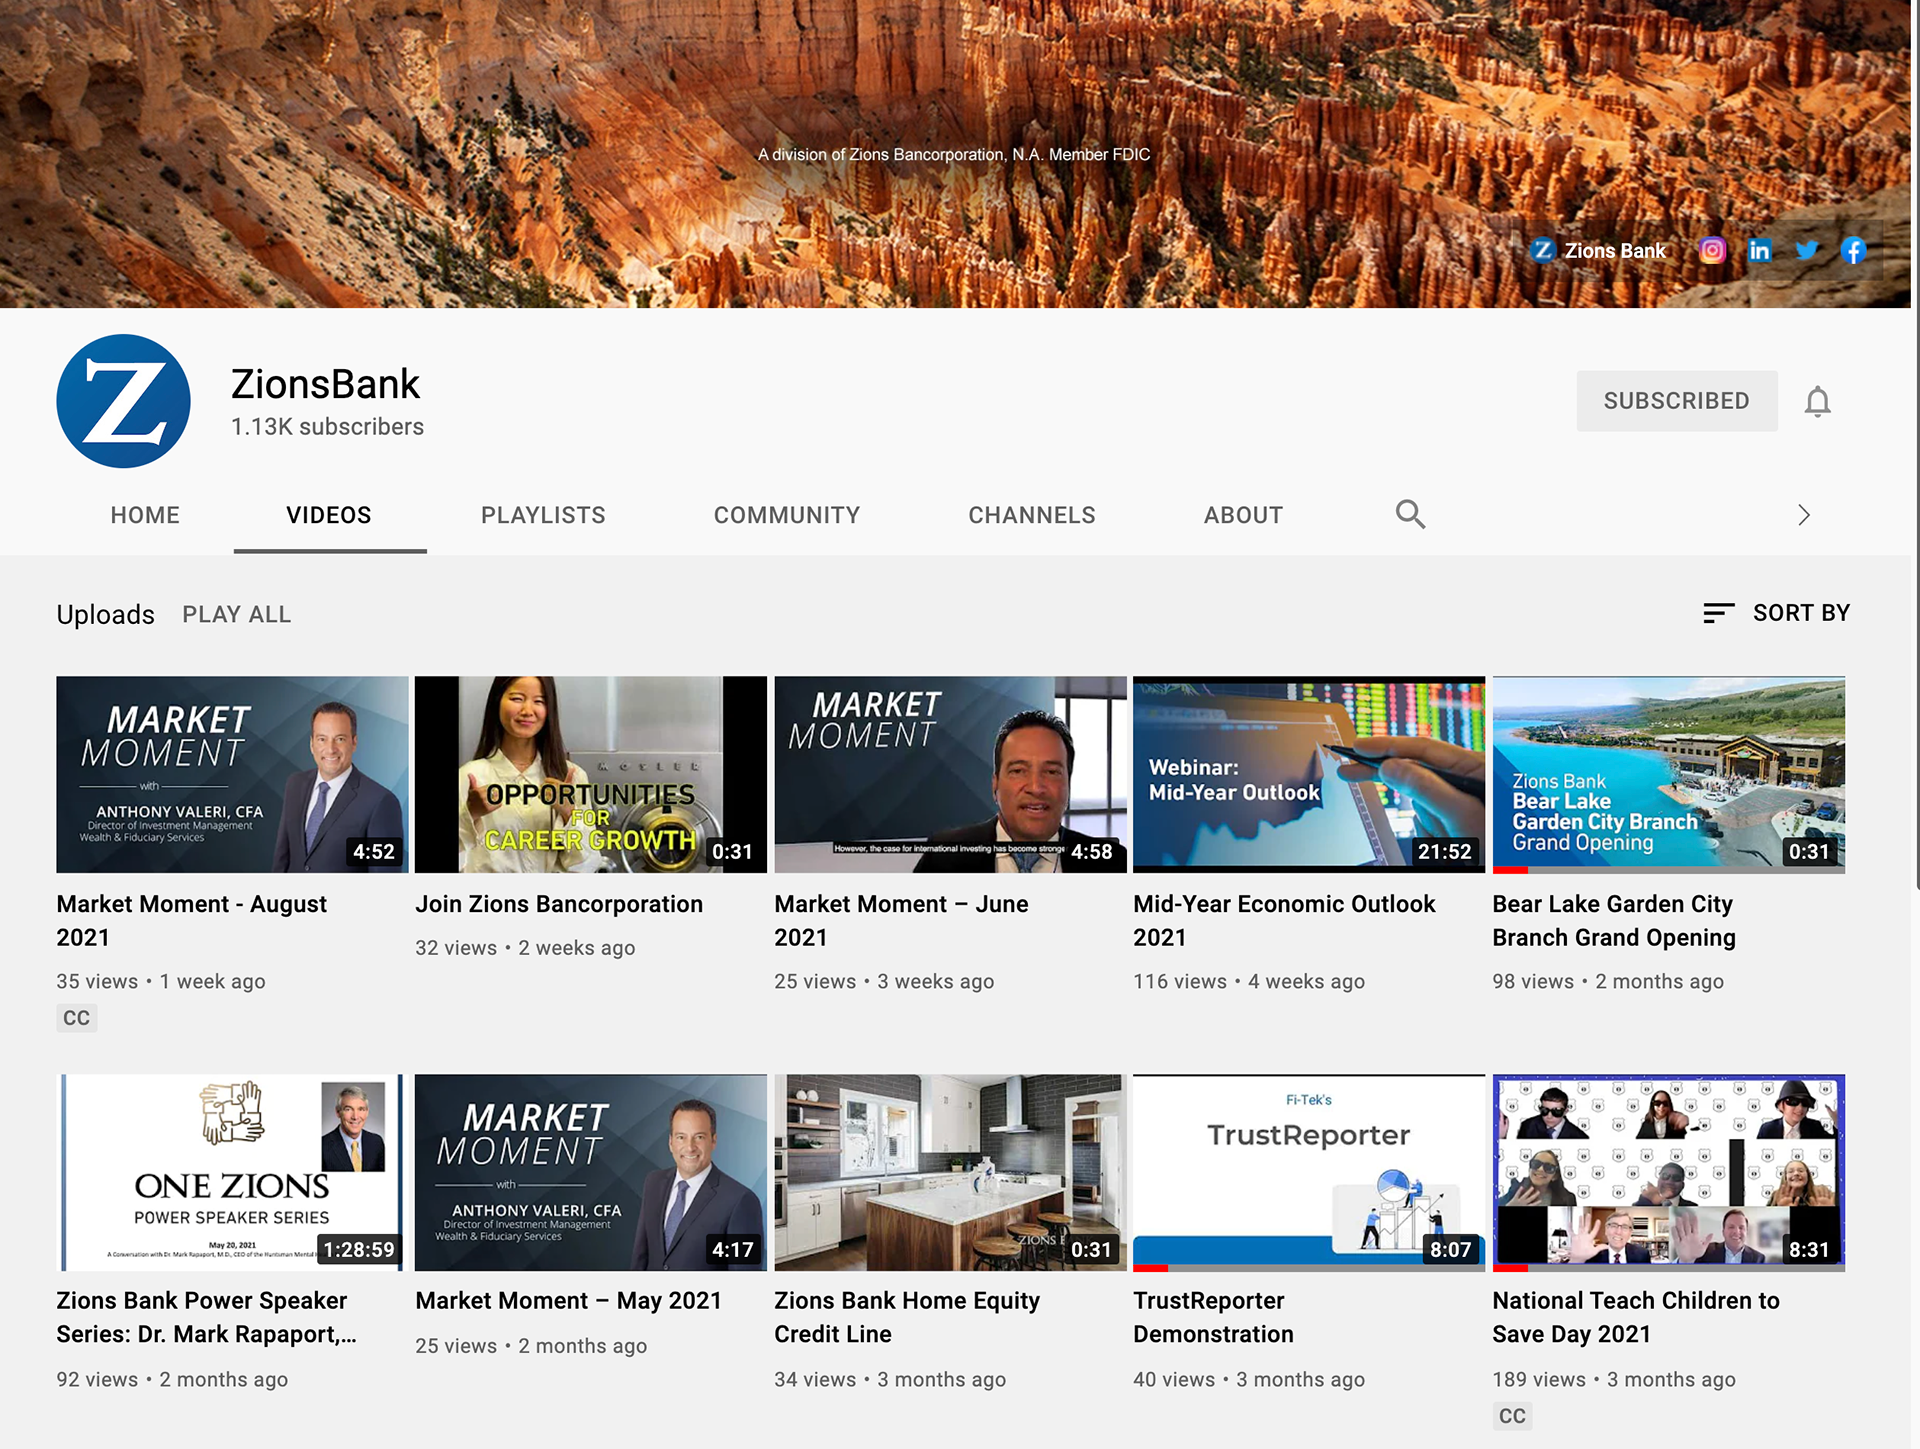Open the LinkedIn link in the banner

[x=1759, y=250]
